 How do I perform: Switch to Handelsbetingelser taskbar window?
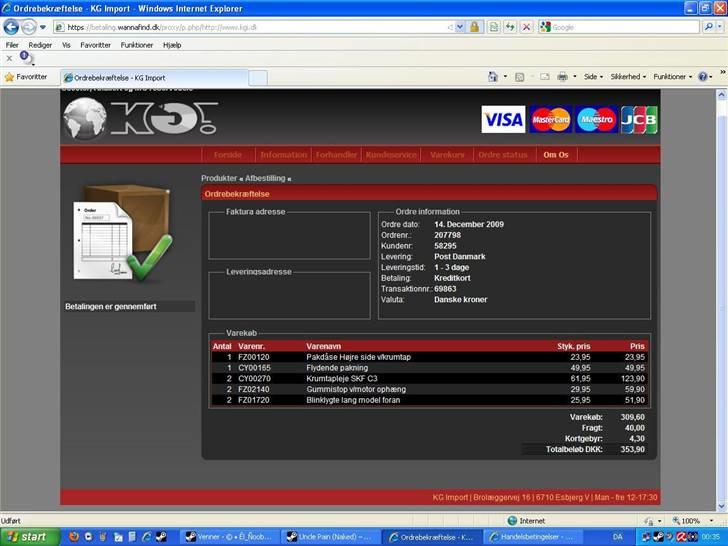(x=528, y=537)
